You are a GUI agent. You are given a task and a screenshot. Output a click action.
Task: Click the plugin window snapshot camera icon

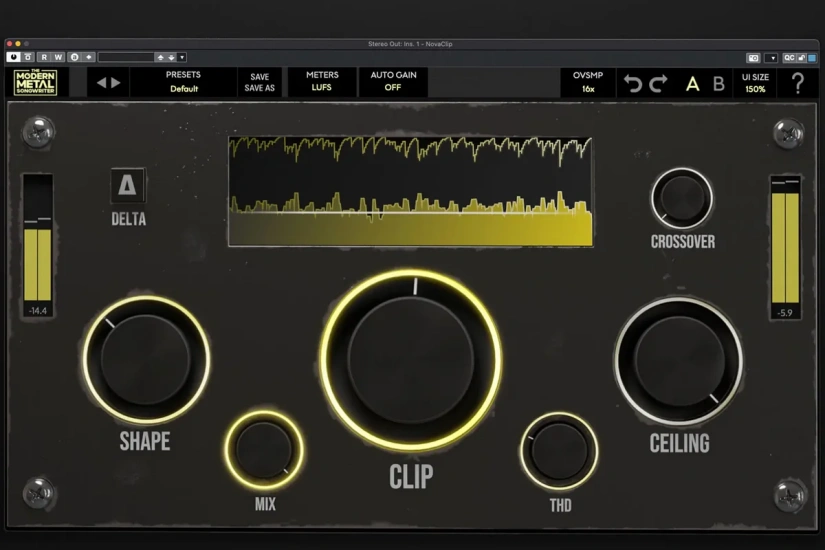click(753, 58)
